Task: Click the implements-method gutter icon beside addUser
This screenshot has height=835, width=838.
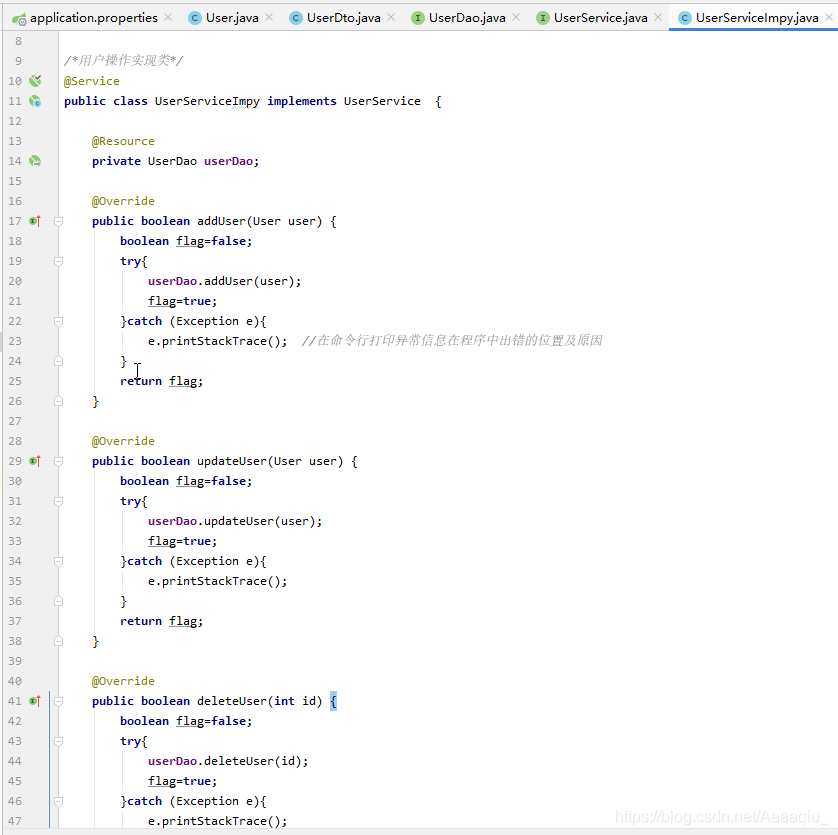Action: pos(35,221)
